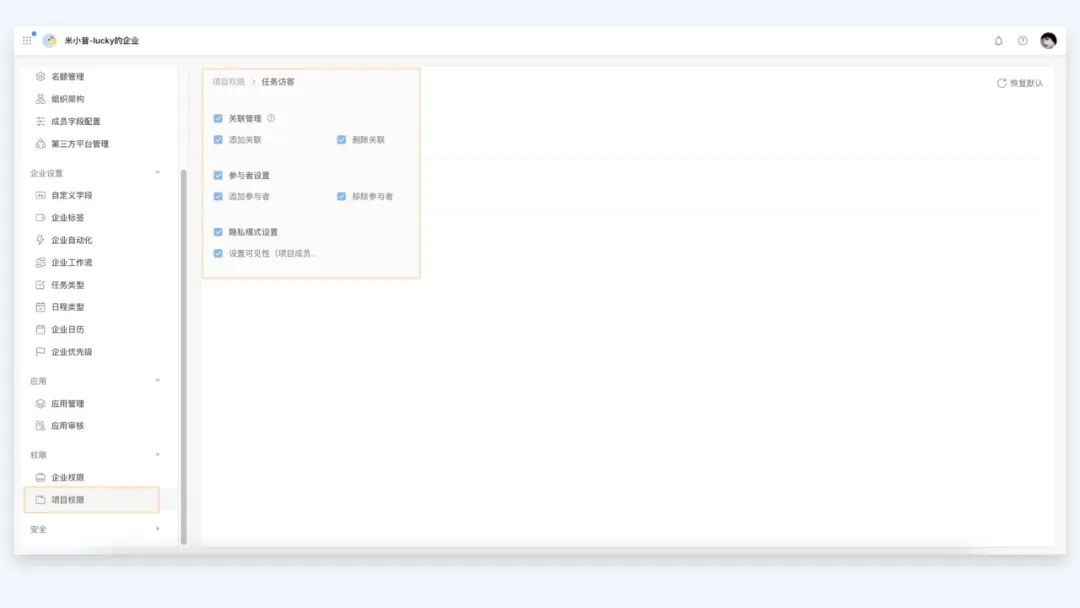Toggle the 添加参与者 checkbox

[218, 196]
